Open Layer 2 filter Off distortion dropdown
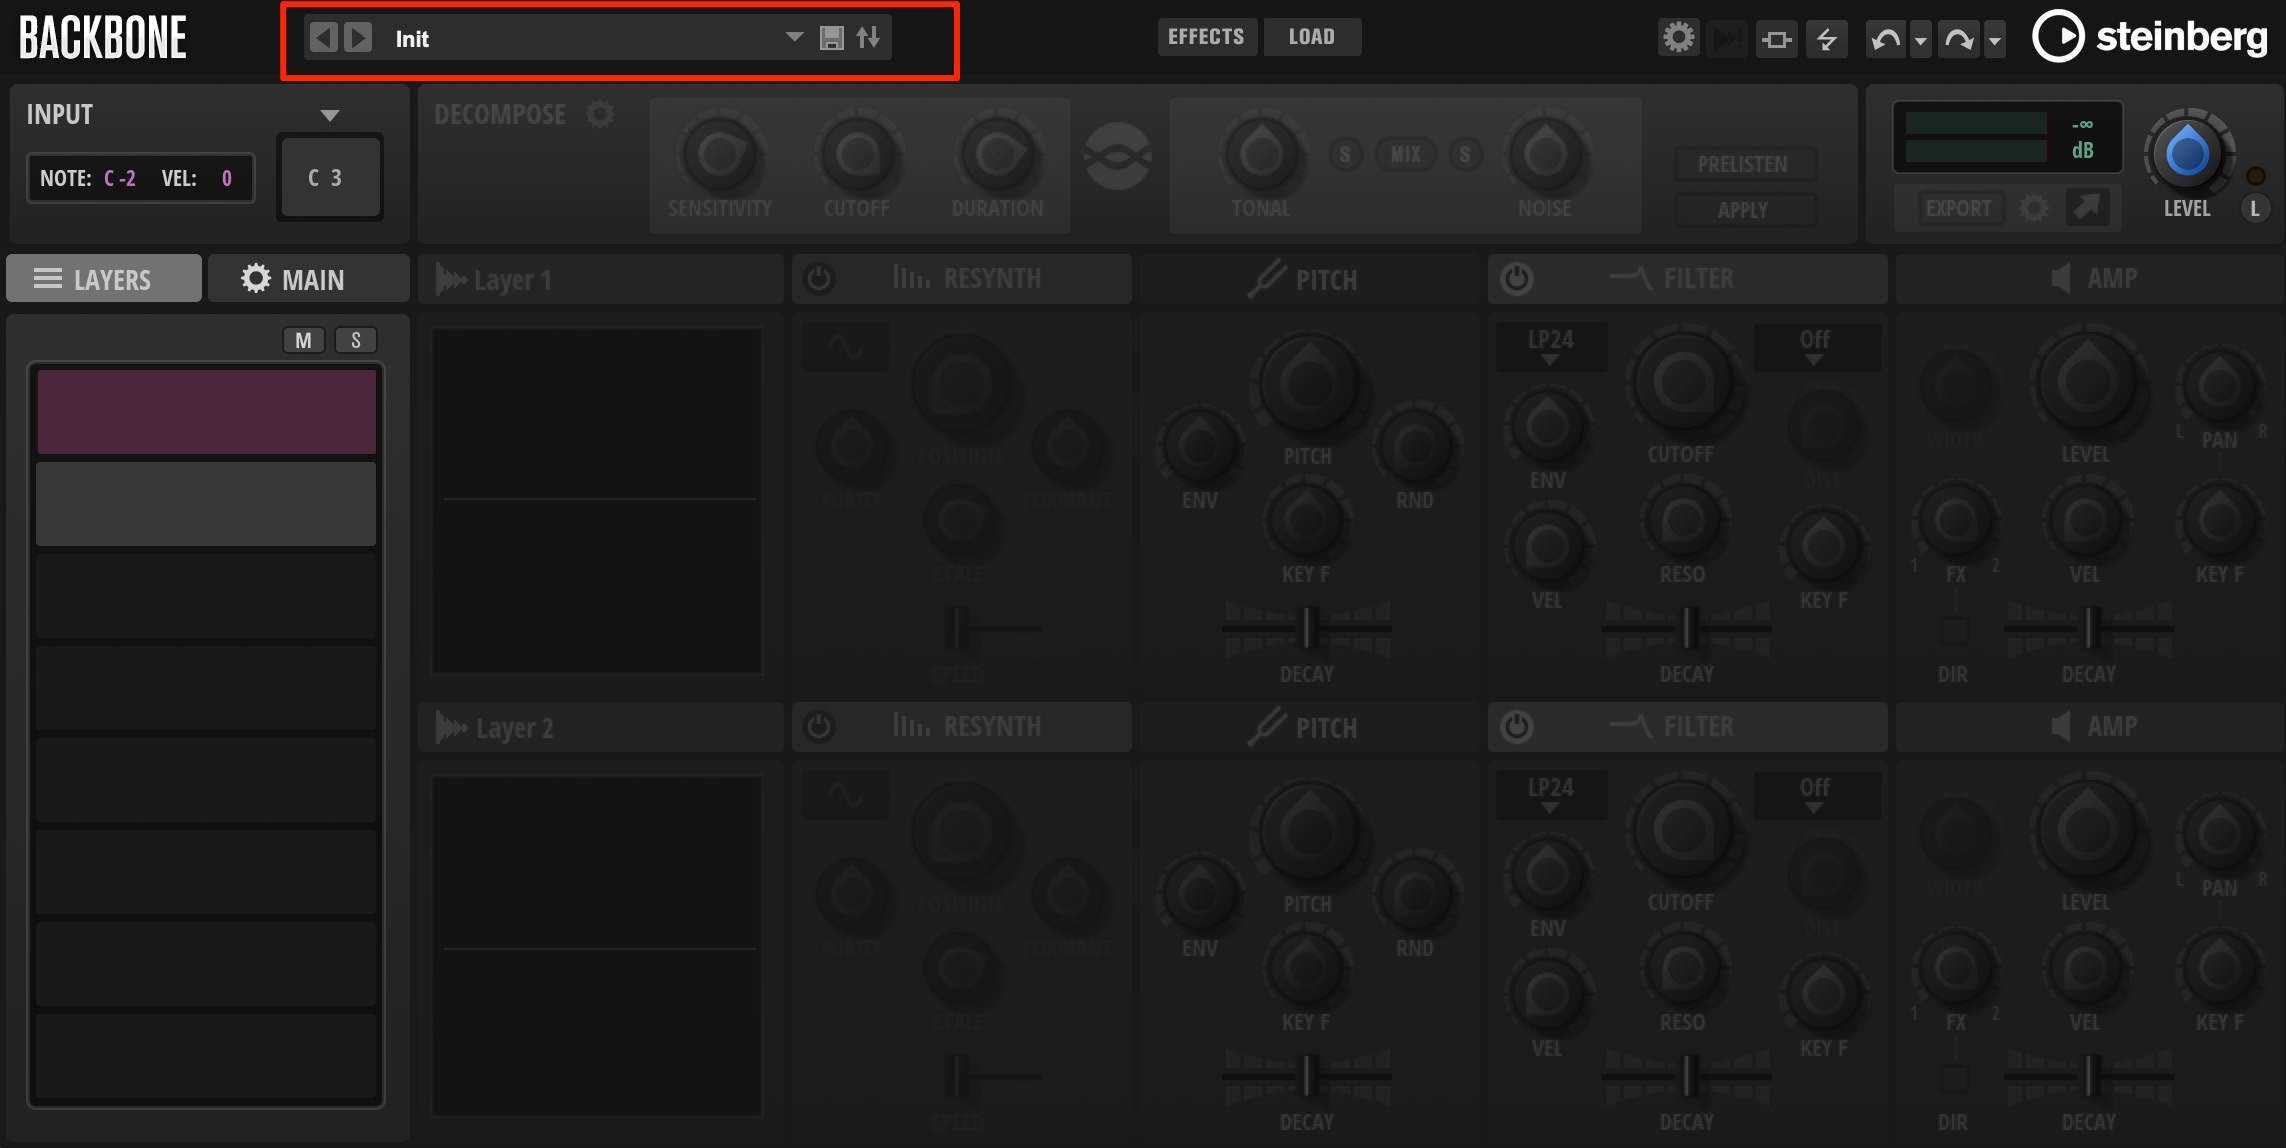Image resolution: width=2286 pixels, height=1148 pixels. pos(1816,794)
